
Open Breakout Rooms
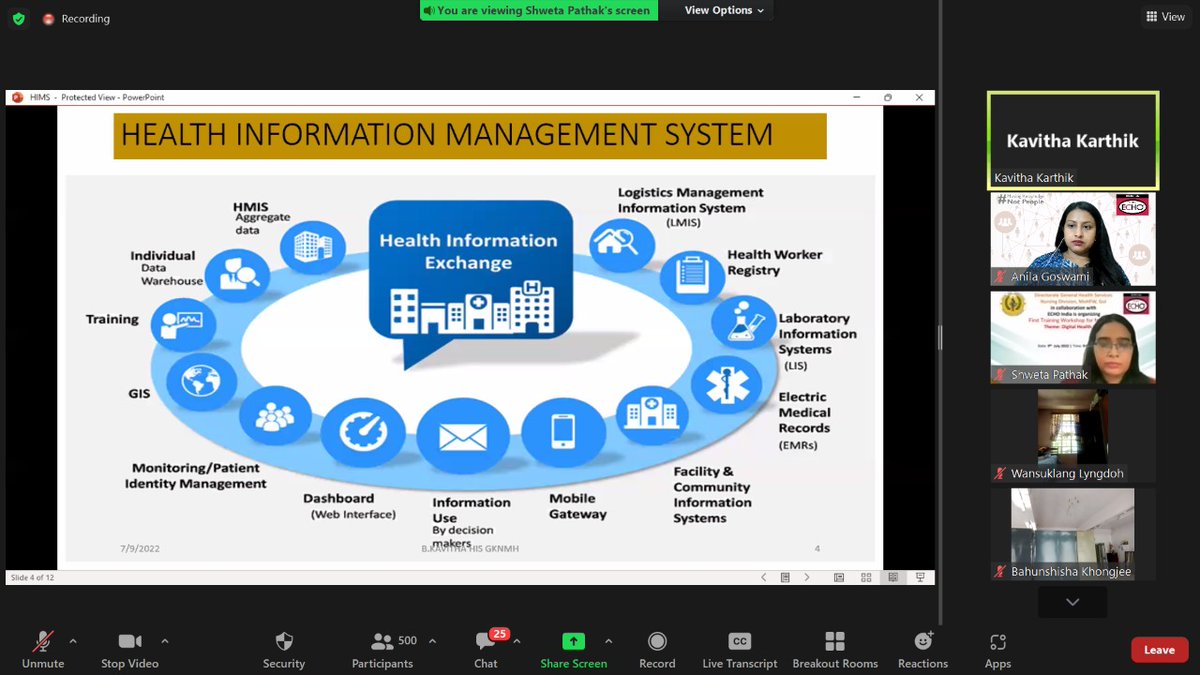[x=835, y=650]
